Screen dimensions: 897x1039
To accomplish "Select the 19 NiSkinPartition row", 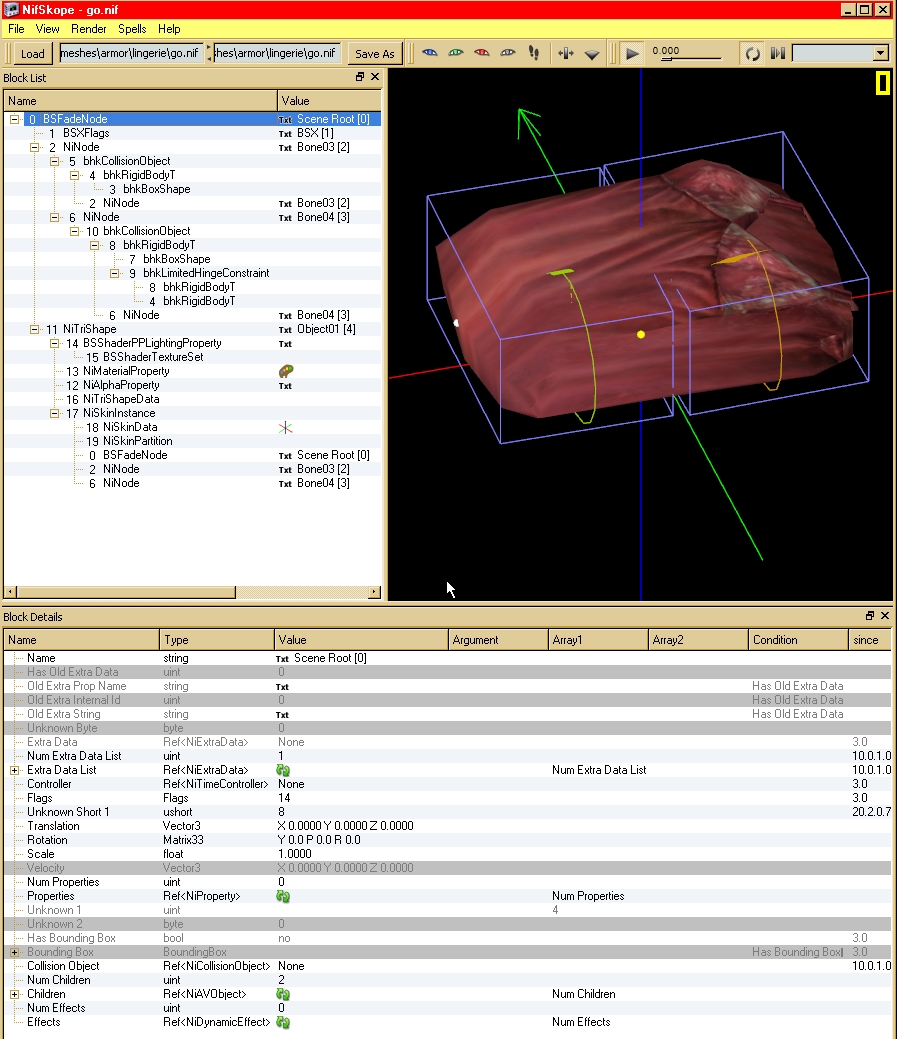I will coord(192,441).
